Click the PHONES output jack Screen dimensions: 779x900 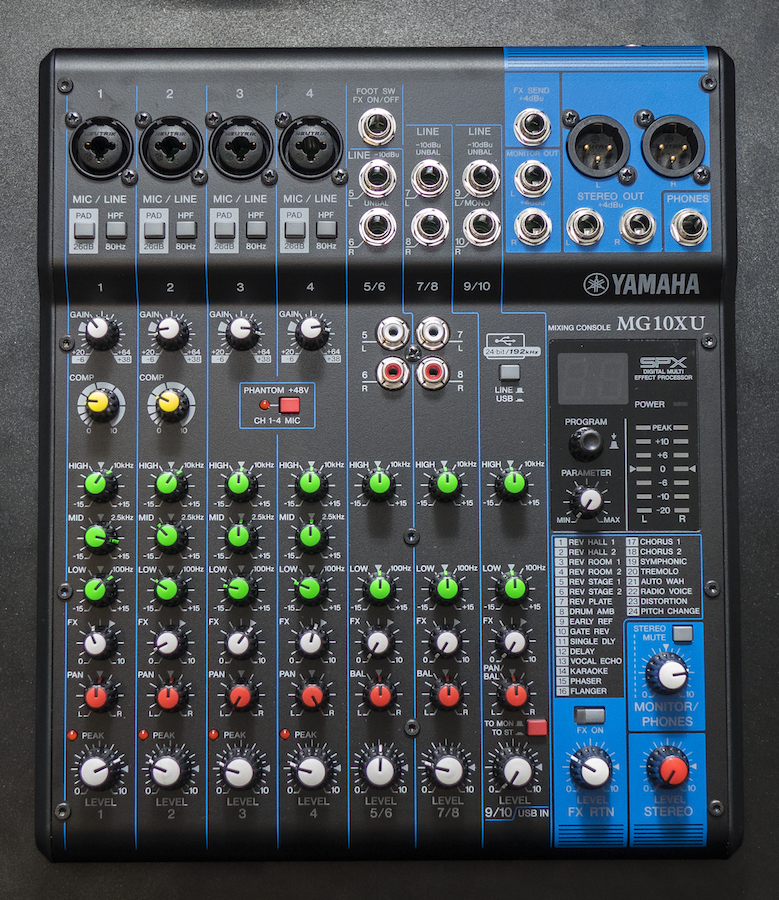pos(688,227)
